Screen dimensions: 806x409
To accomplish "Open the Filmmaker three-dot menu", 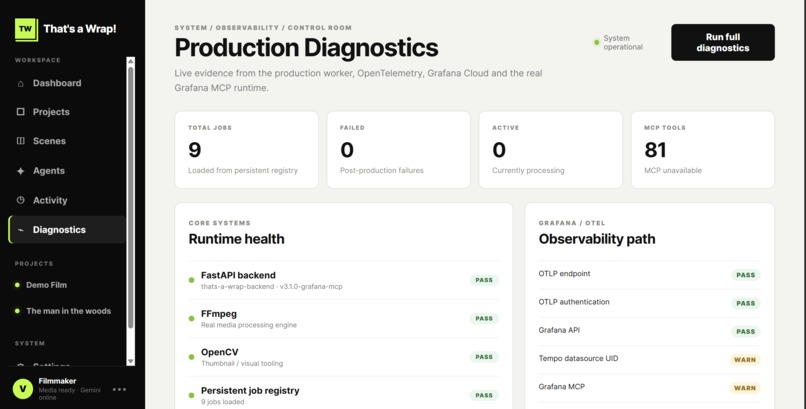I will (119, 389).
